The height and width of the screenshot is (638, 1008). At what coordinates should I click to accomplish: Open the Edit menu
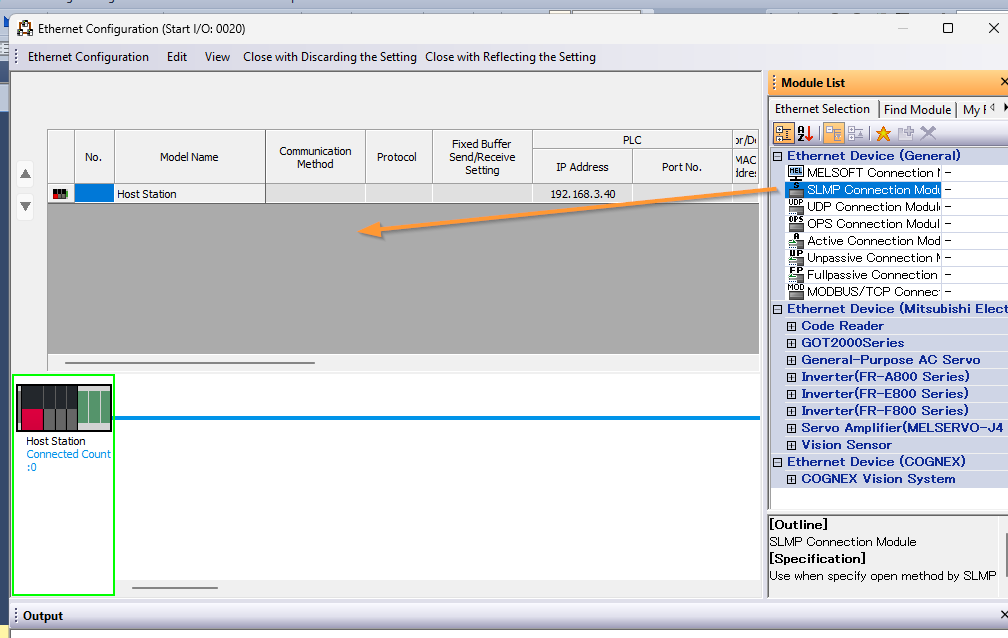coord(177,57)
